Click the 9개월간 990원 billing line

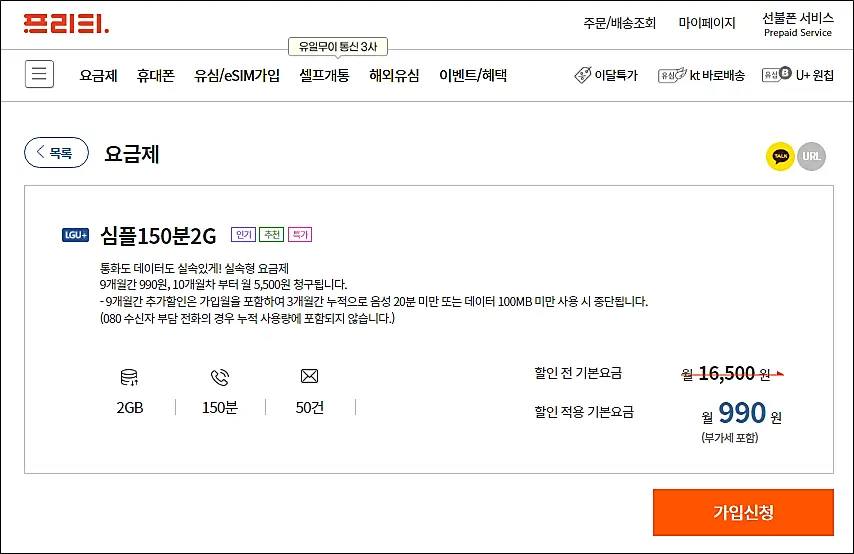[223, 284]
